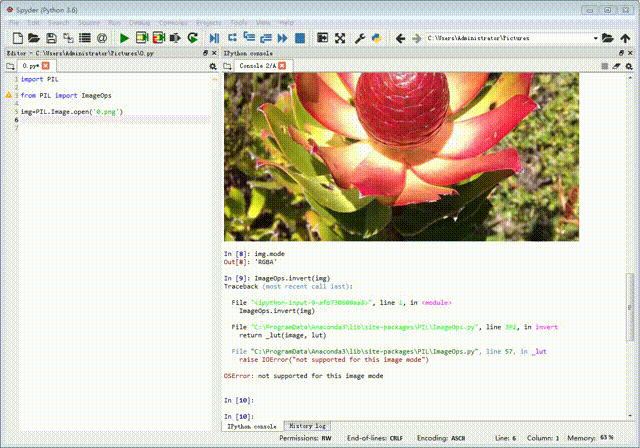
Task: Toggle fullscreen mode icon
Action: 340,38
